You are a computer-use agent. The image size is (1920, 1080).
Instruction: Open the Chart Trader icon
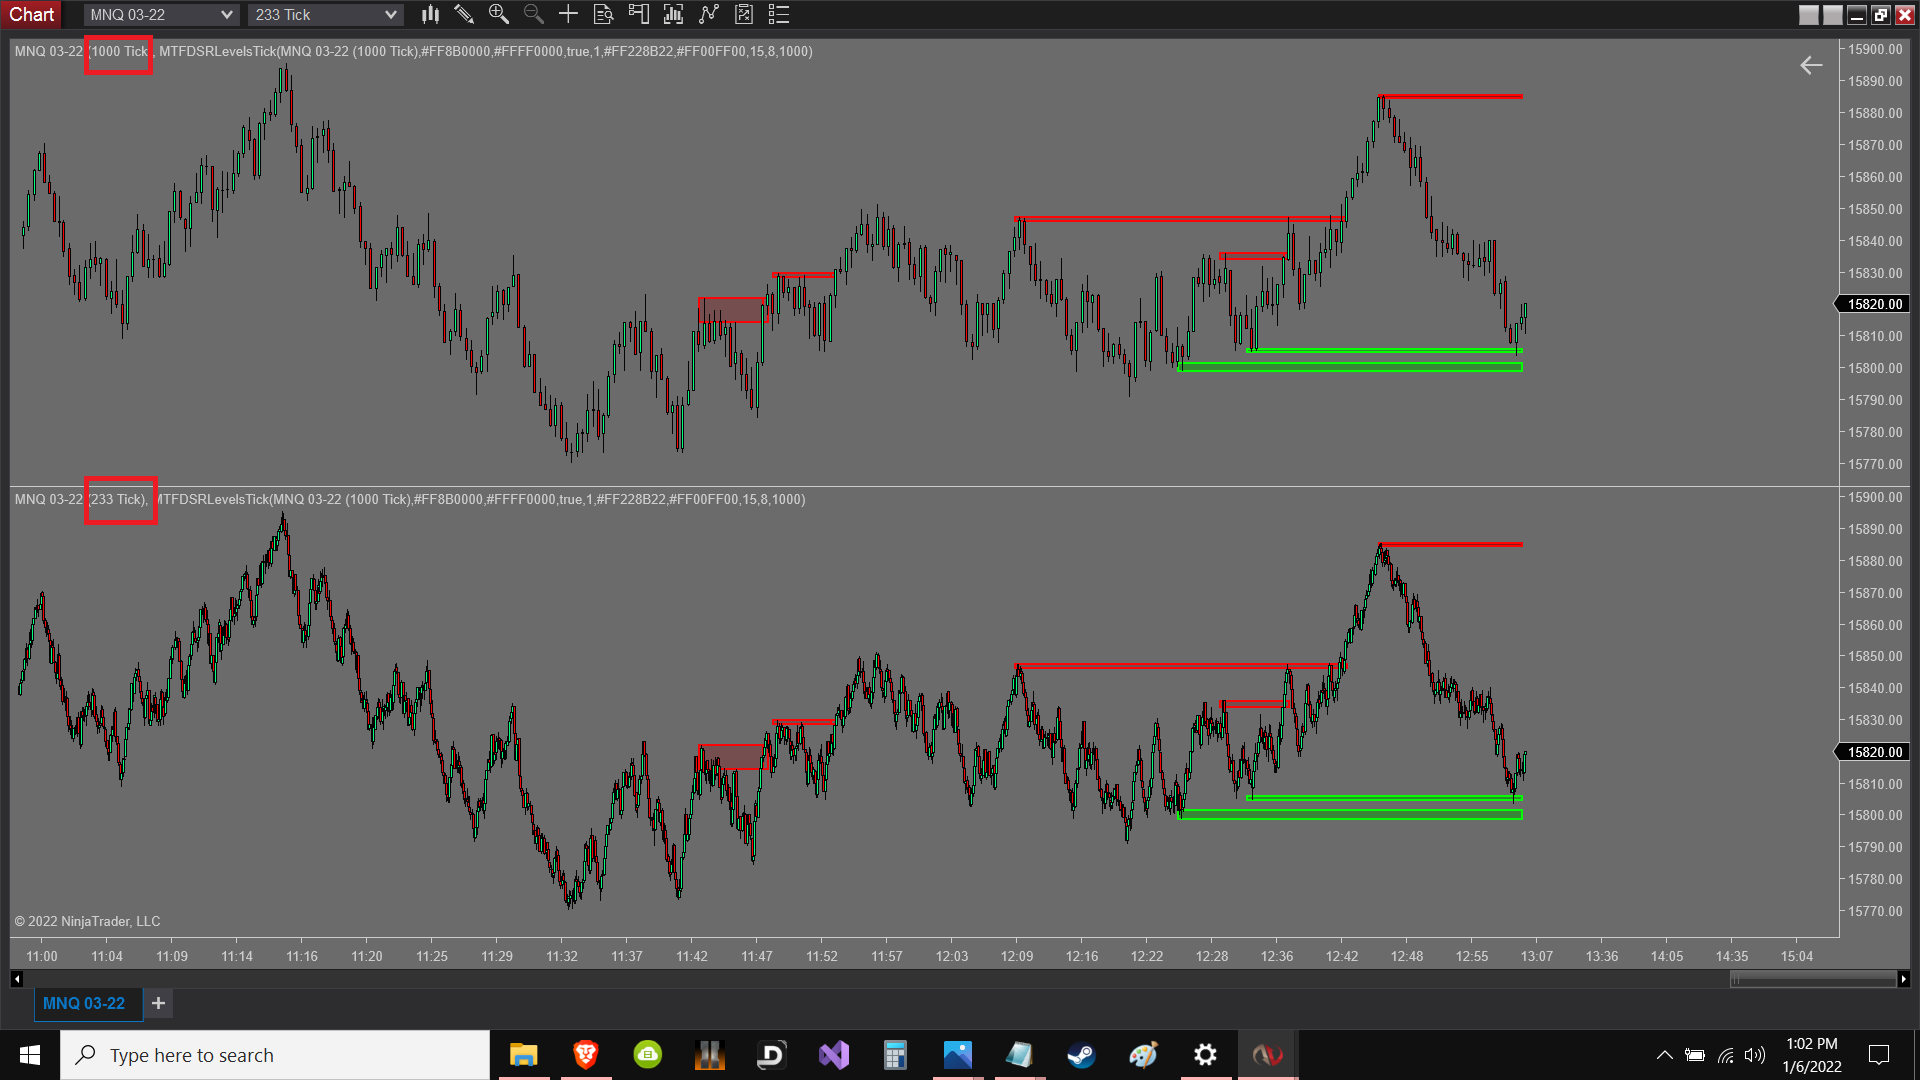(x=638, y=14)
